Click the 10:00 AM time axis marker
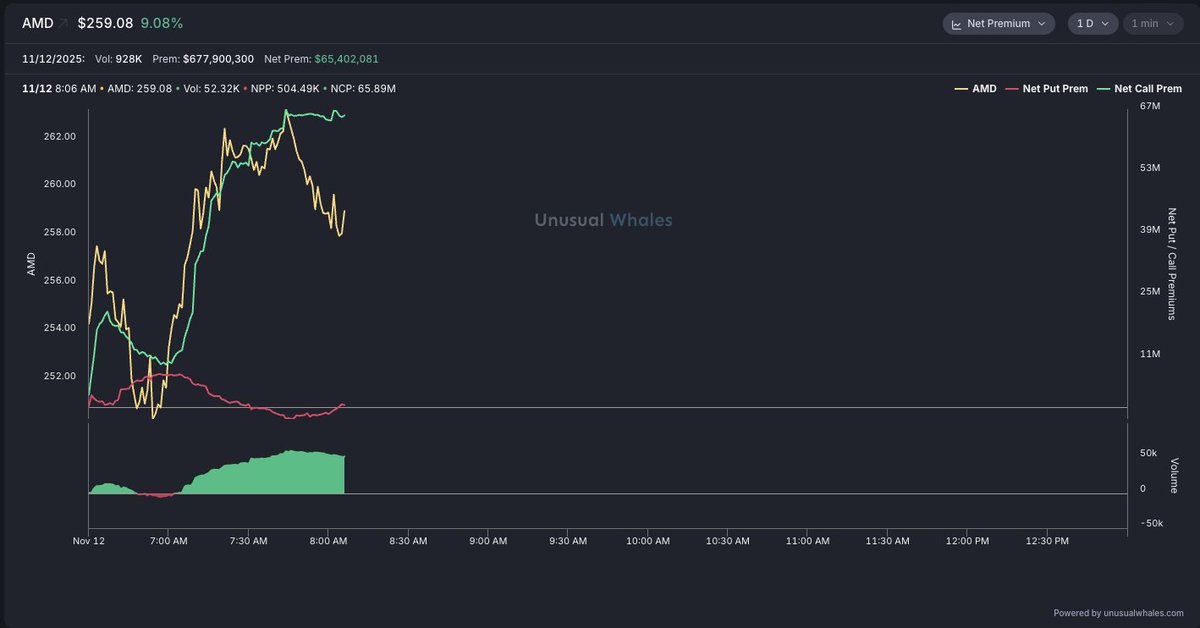 pyautogui.click(x=647, y=541)
